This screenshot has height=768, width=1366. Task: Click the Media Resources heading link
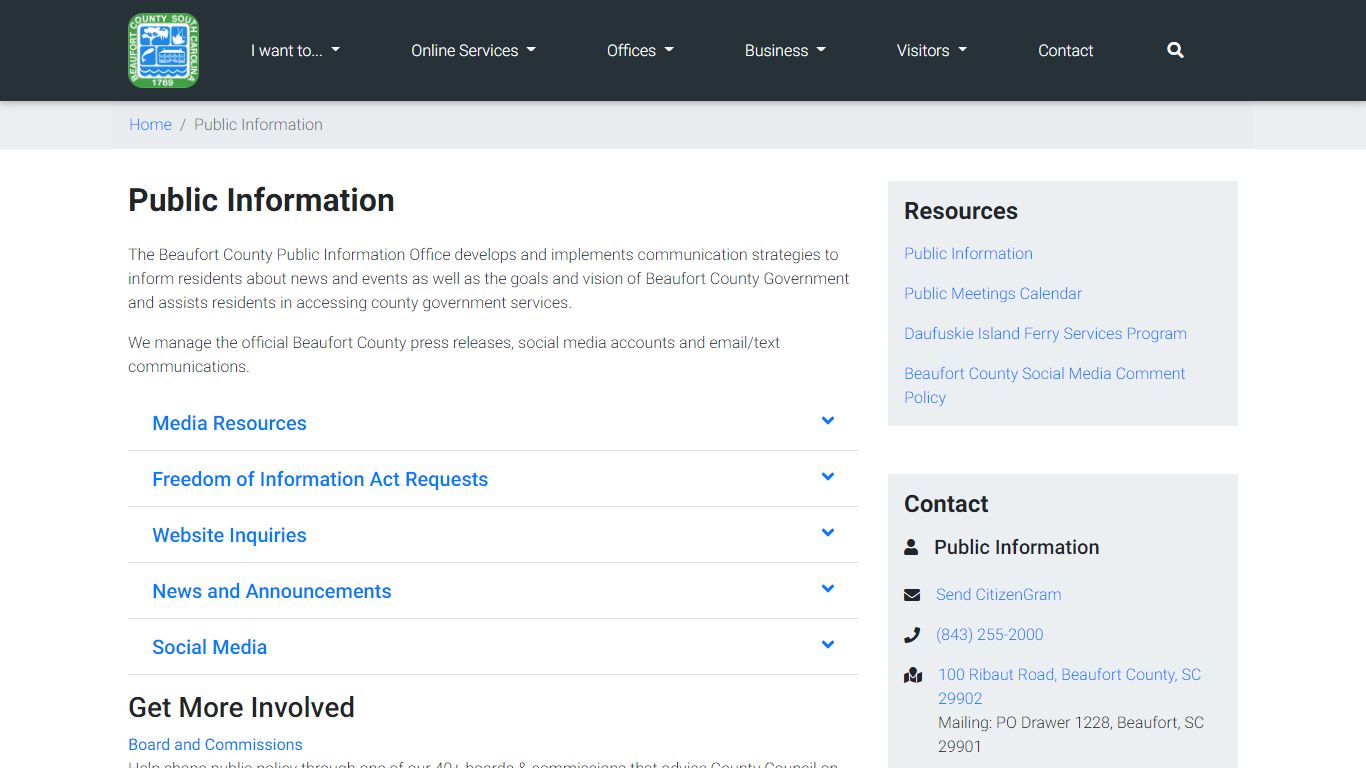tap(229, 423)
